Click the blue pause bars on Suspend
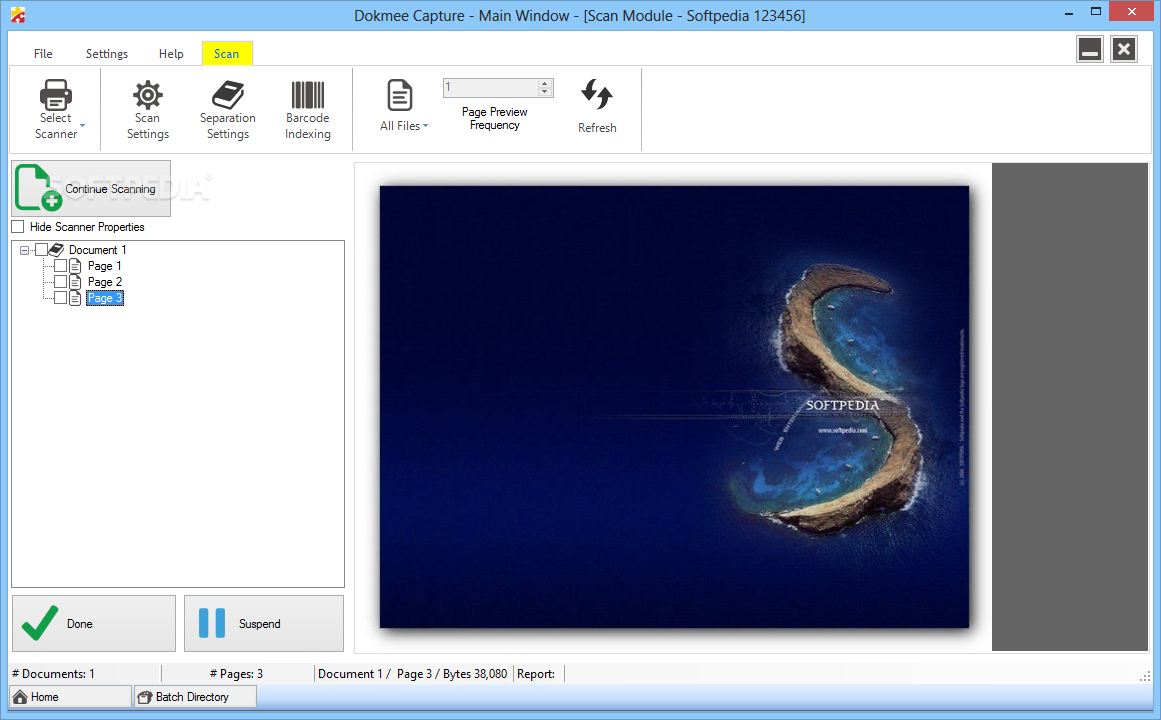Viewport: 1161px width, 720px height. point(212,623)
